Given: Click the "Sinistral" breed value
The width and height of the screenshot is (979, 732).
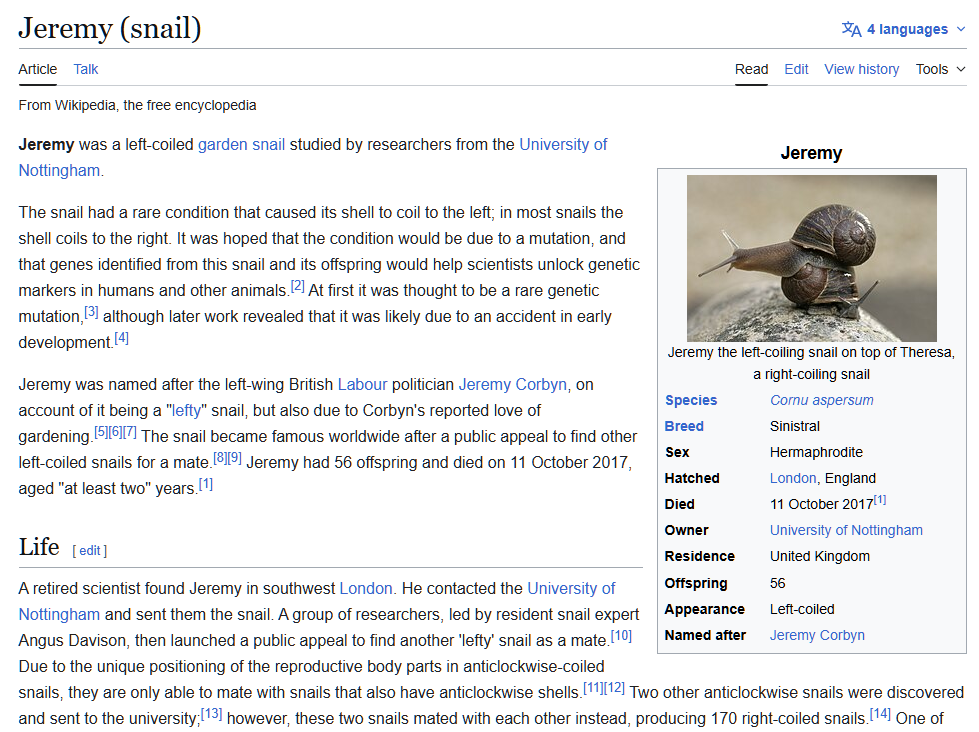Looking at the screenshot, I should click(795, 426).
